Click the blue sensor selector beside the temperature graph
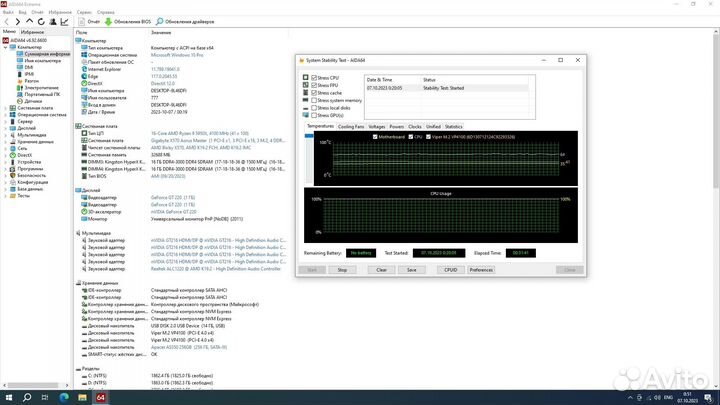The image size is (720, 405). coord(309,136)
